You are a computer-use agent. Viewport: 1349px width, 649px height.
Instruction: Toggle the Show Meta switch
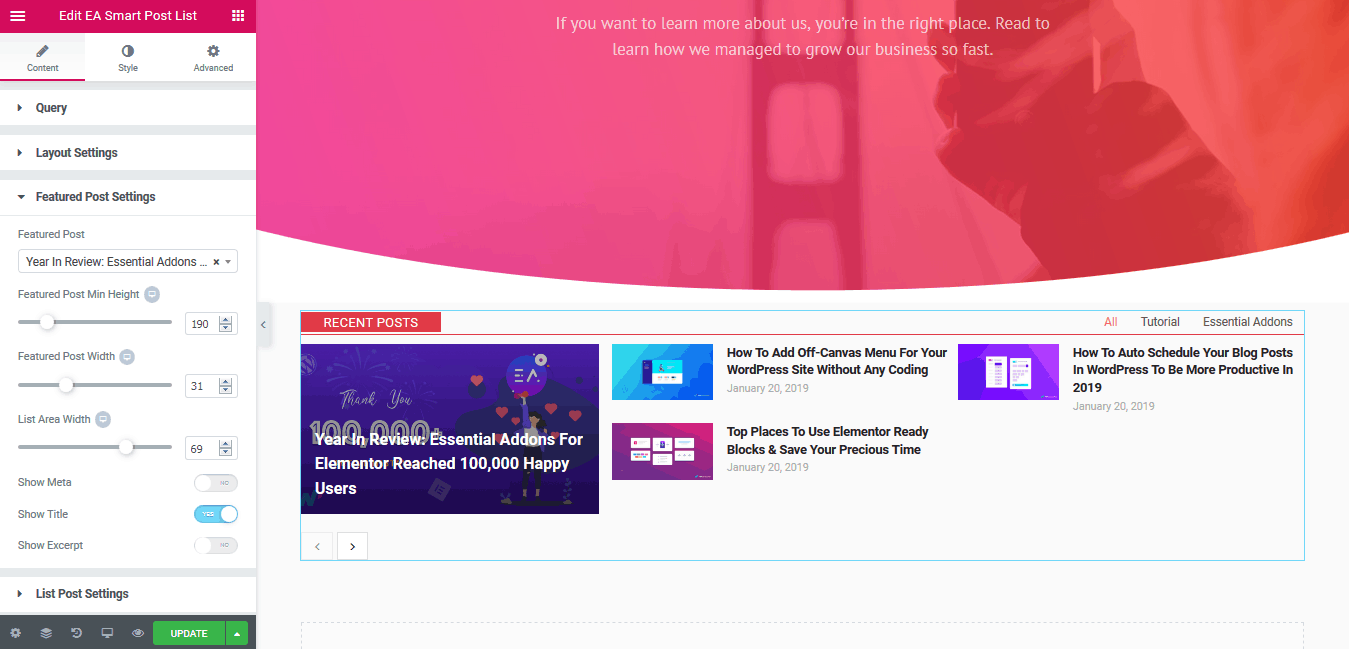[x=216, y=483]
